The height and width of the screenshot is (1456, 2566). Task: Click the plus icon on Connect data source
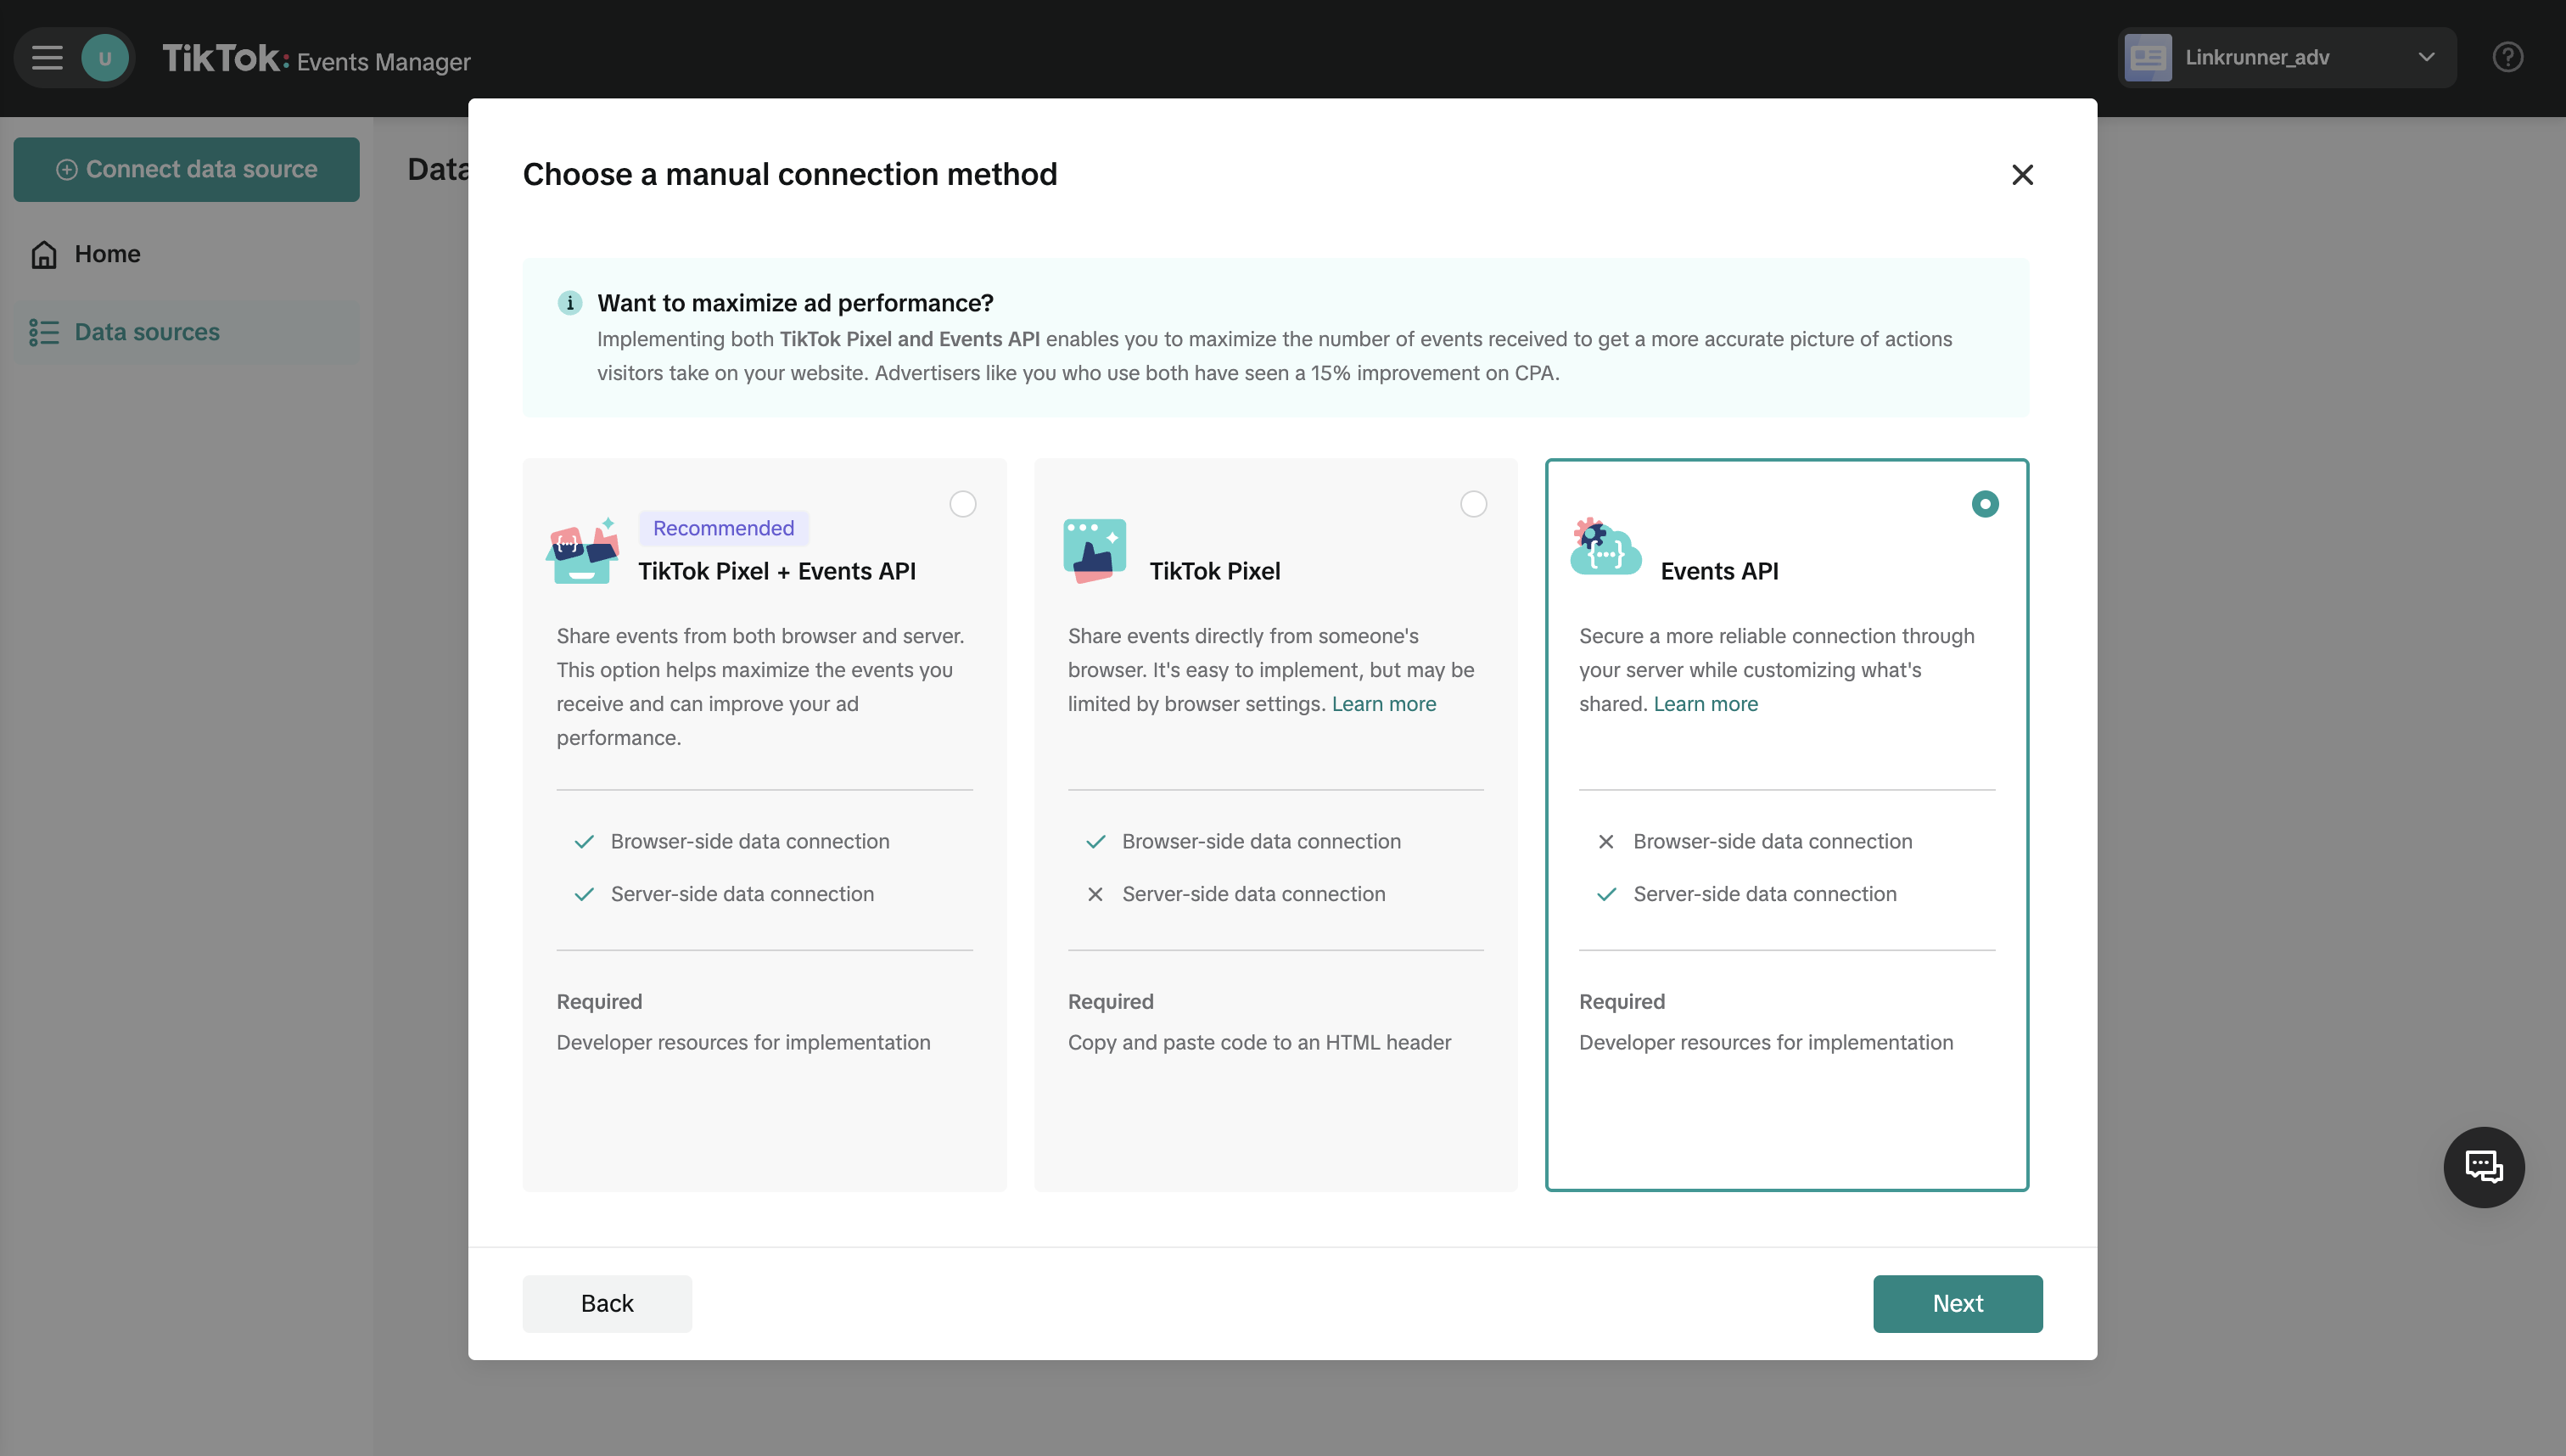pyautogui.click(x=66, y=170)
